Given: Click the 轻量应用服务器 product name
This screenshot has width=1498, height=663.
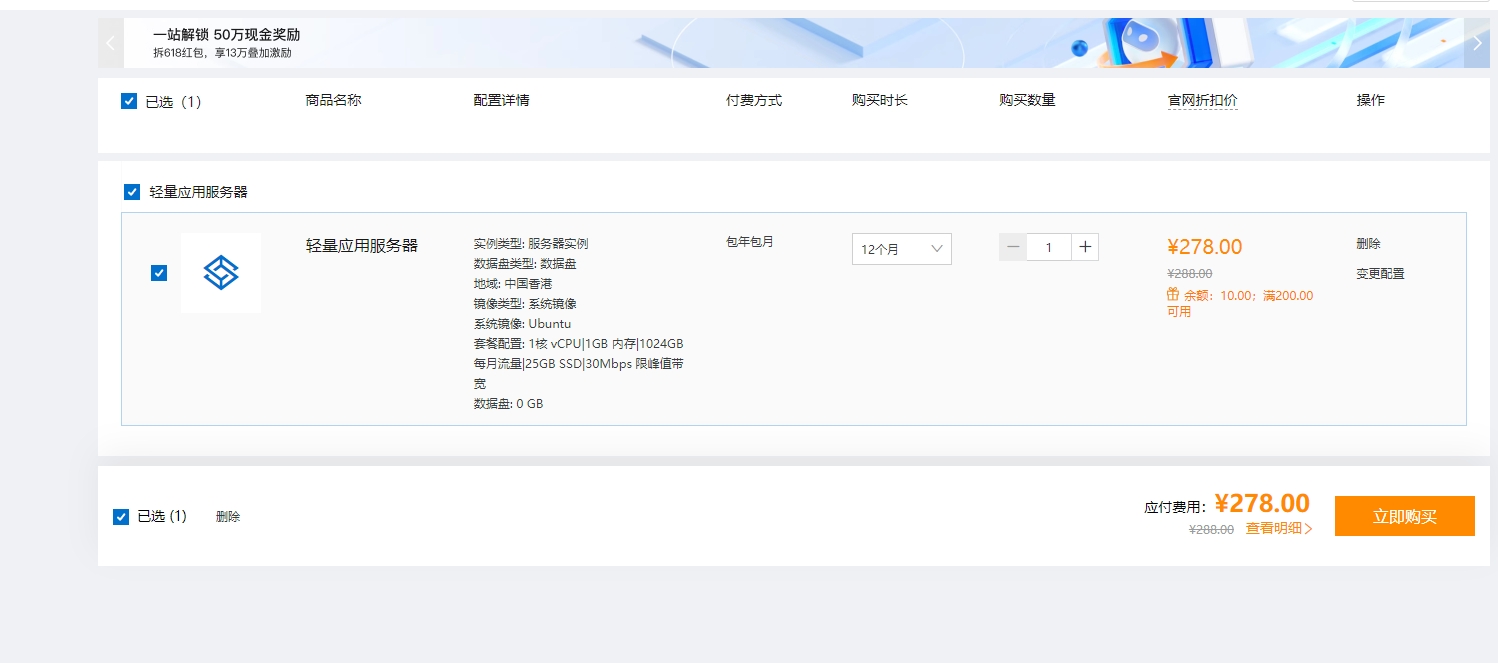Looking at the screenshot, I should pos(362,246).
